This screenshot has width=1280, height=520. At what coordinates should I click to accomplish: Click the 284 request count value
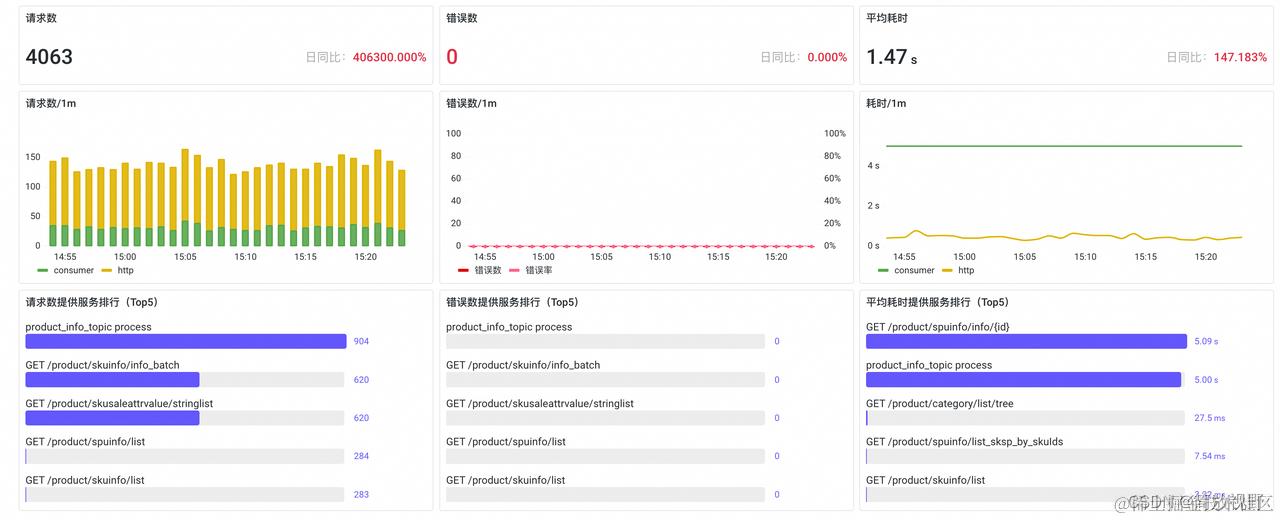pyautogui.click(x=361, y=456)
